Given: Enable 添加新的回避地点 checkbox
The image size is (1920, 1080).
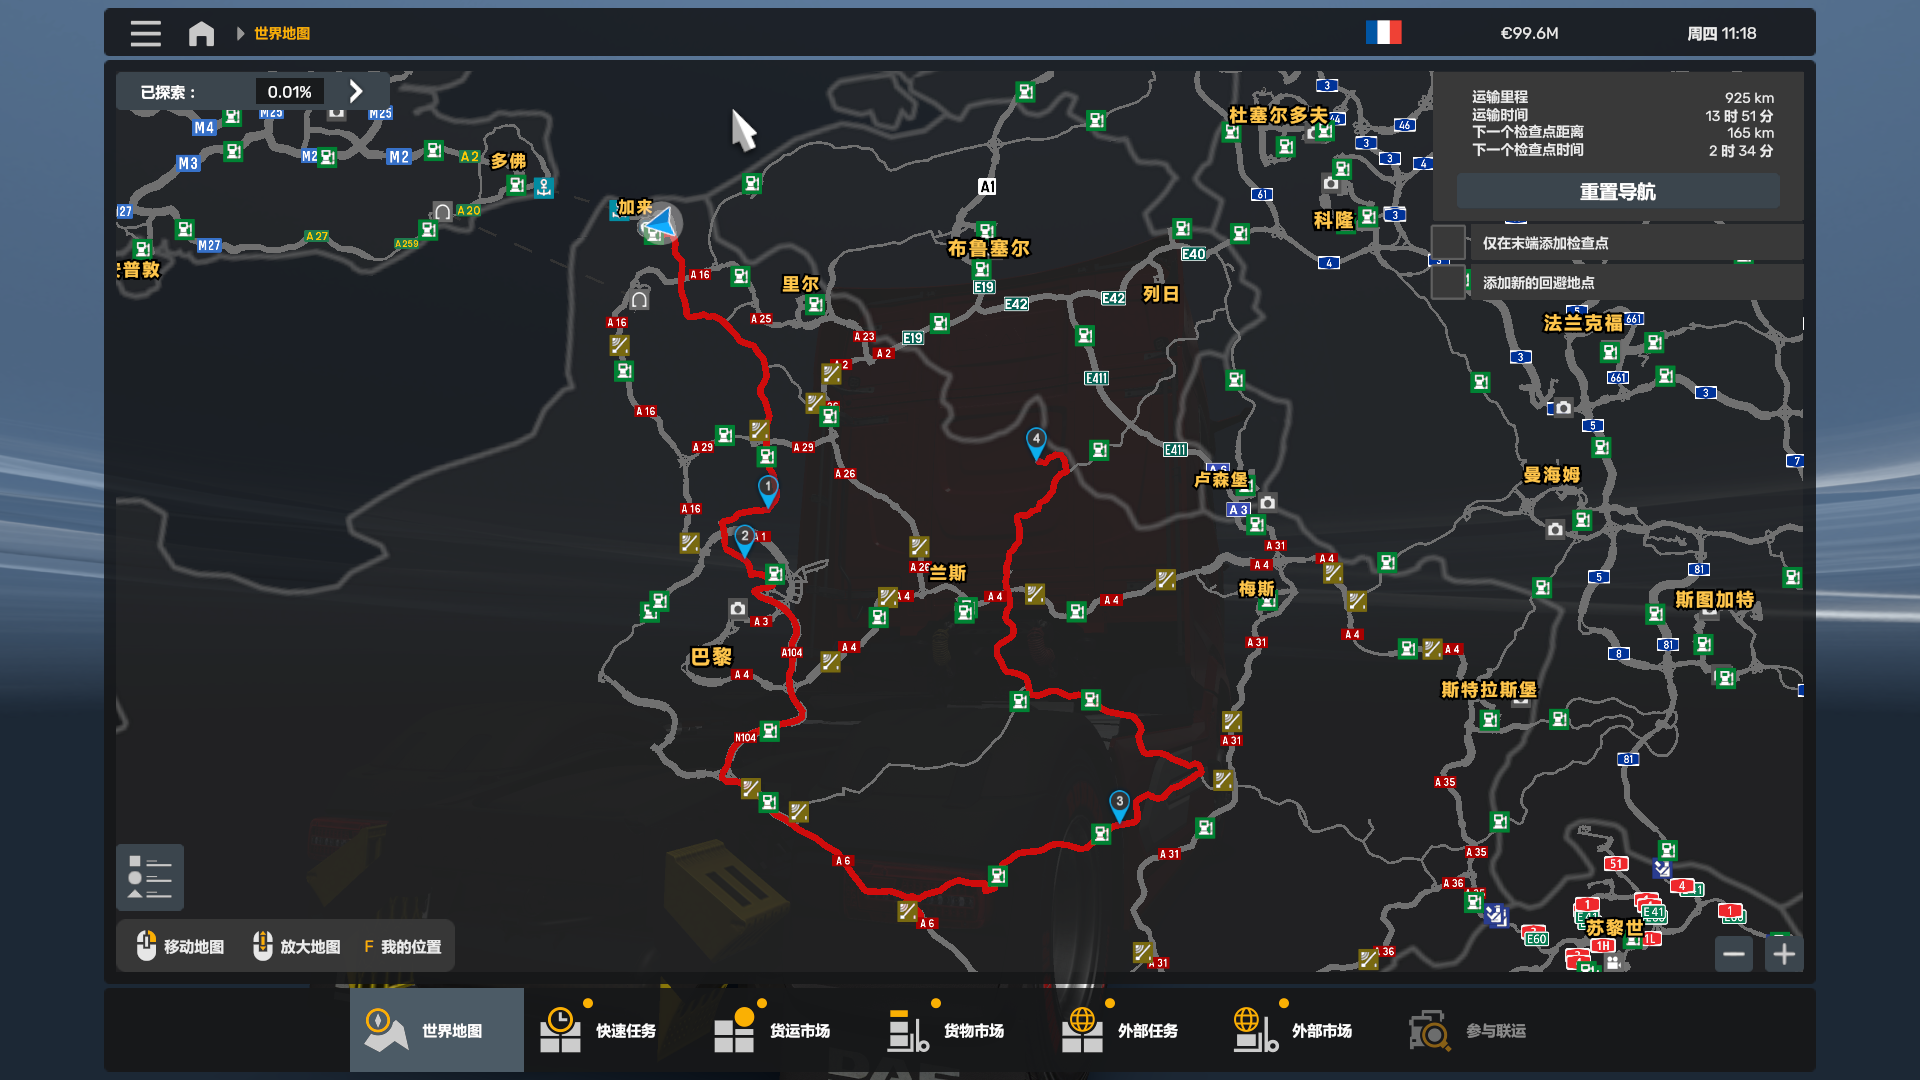Looking at the screenshot, I should [x=1448, y=283].
